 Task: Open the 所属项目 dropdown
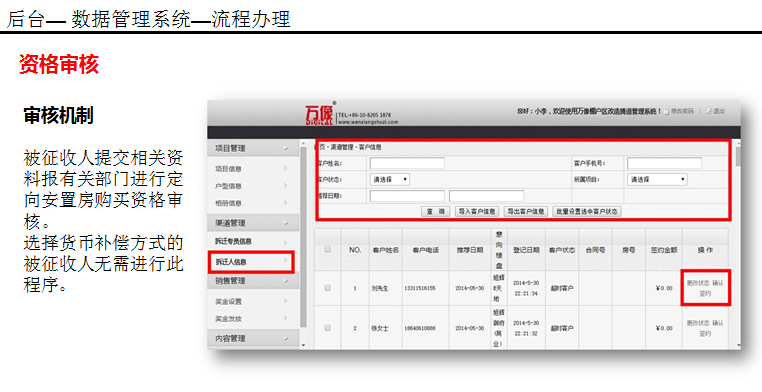pyautogui.click(x=657, y=180)
